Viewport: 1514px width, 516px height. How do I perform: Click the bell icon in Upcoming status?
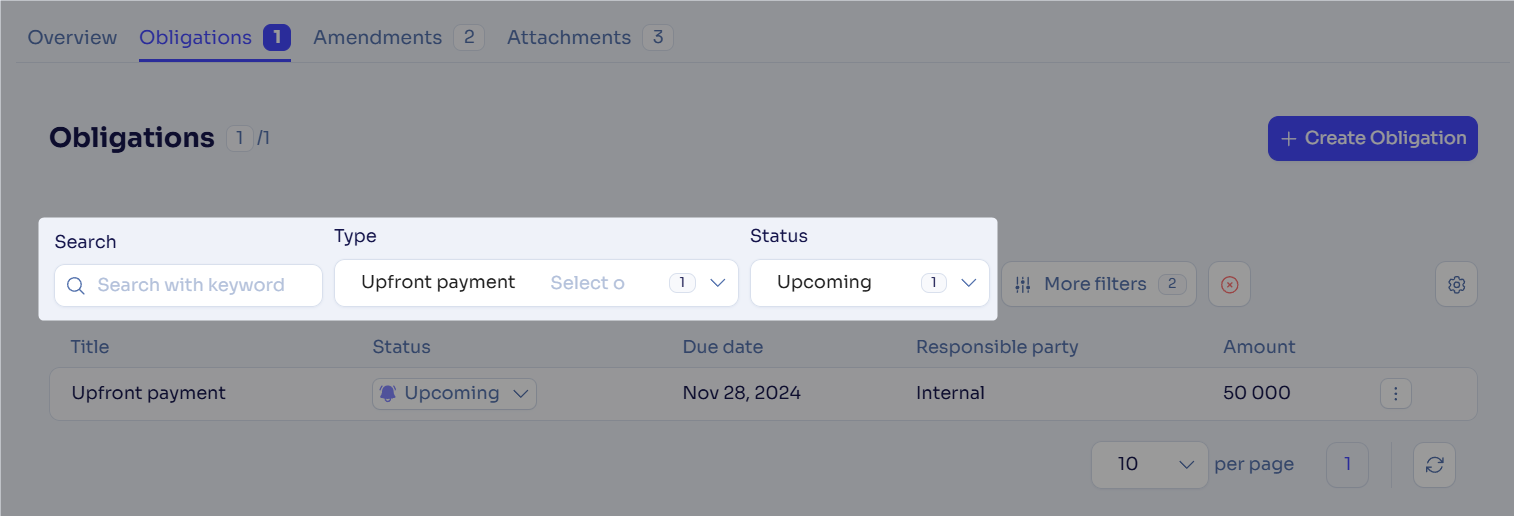(388, 393)
